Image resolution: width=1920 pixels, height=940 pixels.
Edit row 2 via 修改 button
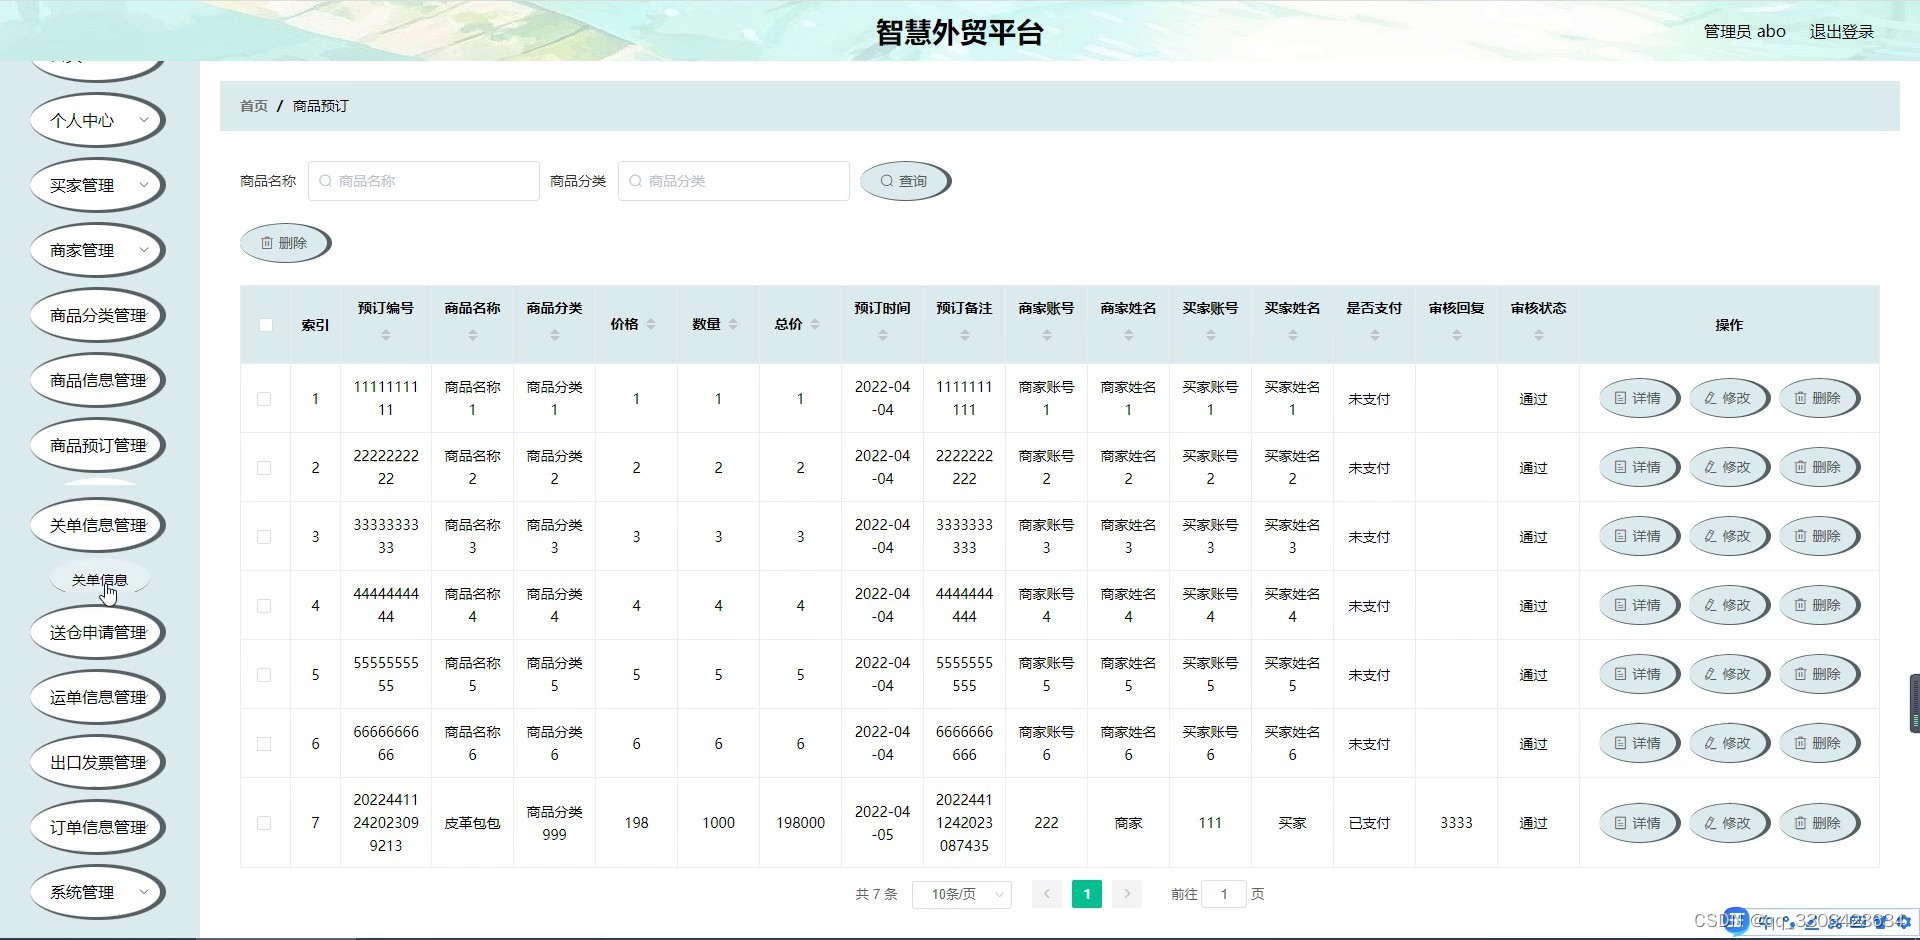pos(1727,467)
